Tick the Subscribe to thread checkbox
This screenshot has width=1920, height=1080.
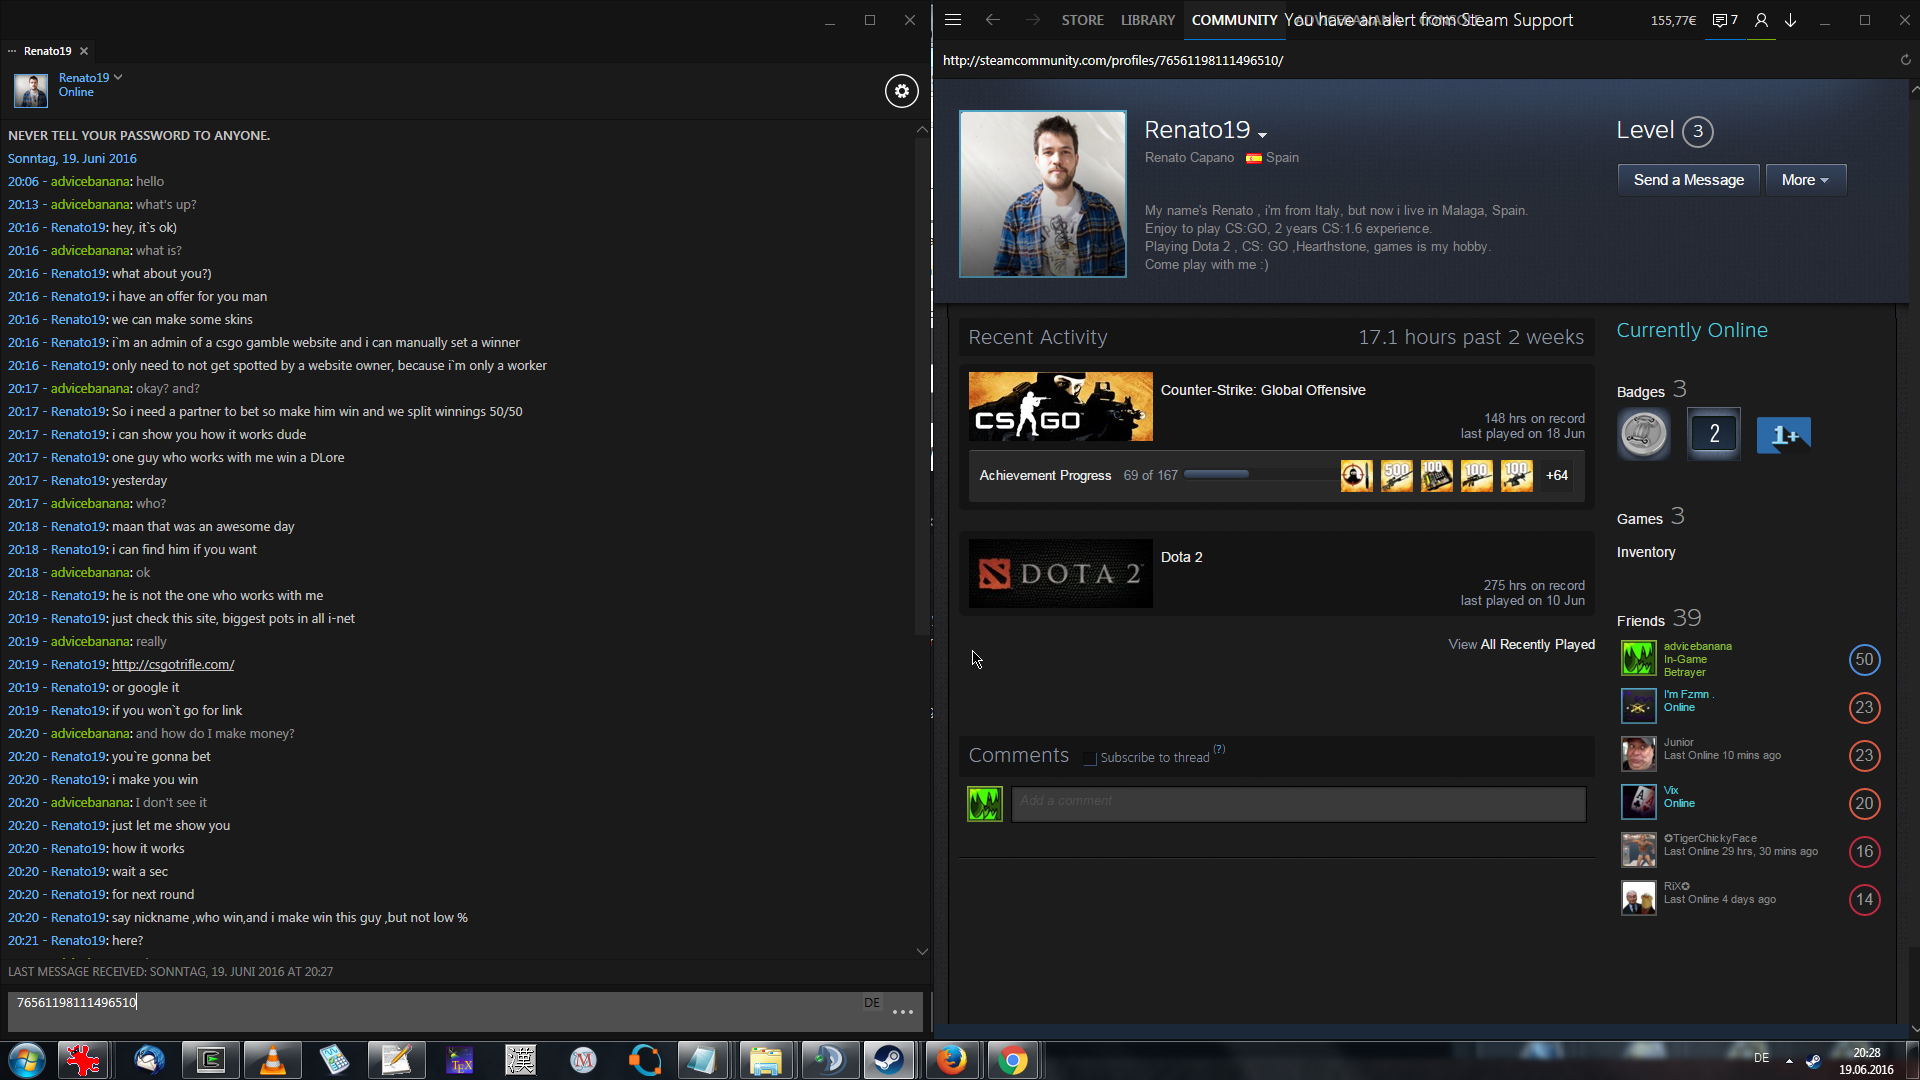click(x=1090, y=759)
